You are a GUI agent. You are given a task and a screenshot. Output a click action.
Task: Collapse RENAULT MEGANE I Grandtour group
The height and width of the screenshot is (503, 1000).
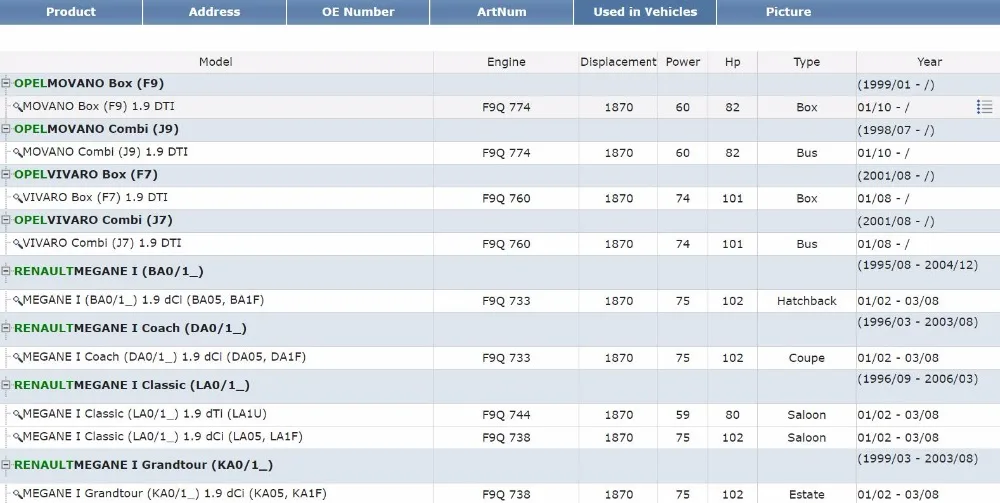pos(6,465)
